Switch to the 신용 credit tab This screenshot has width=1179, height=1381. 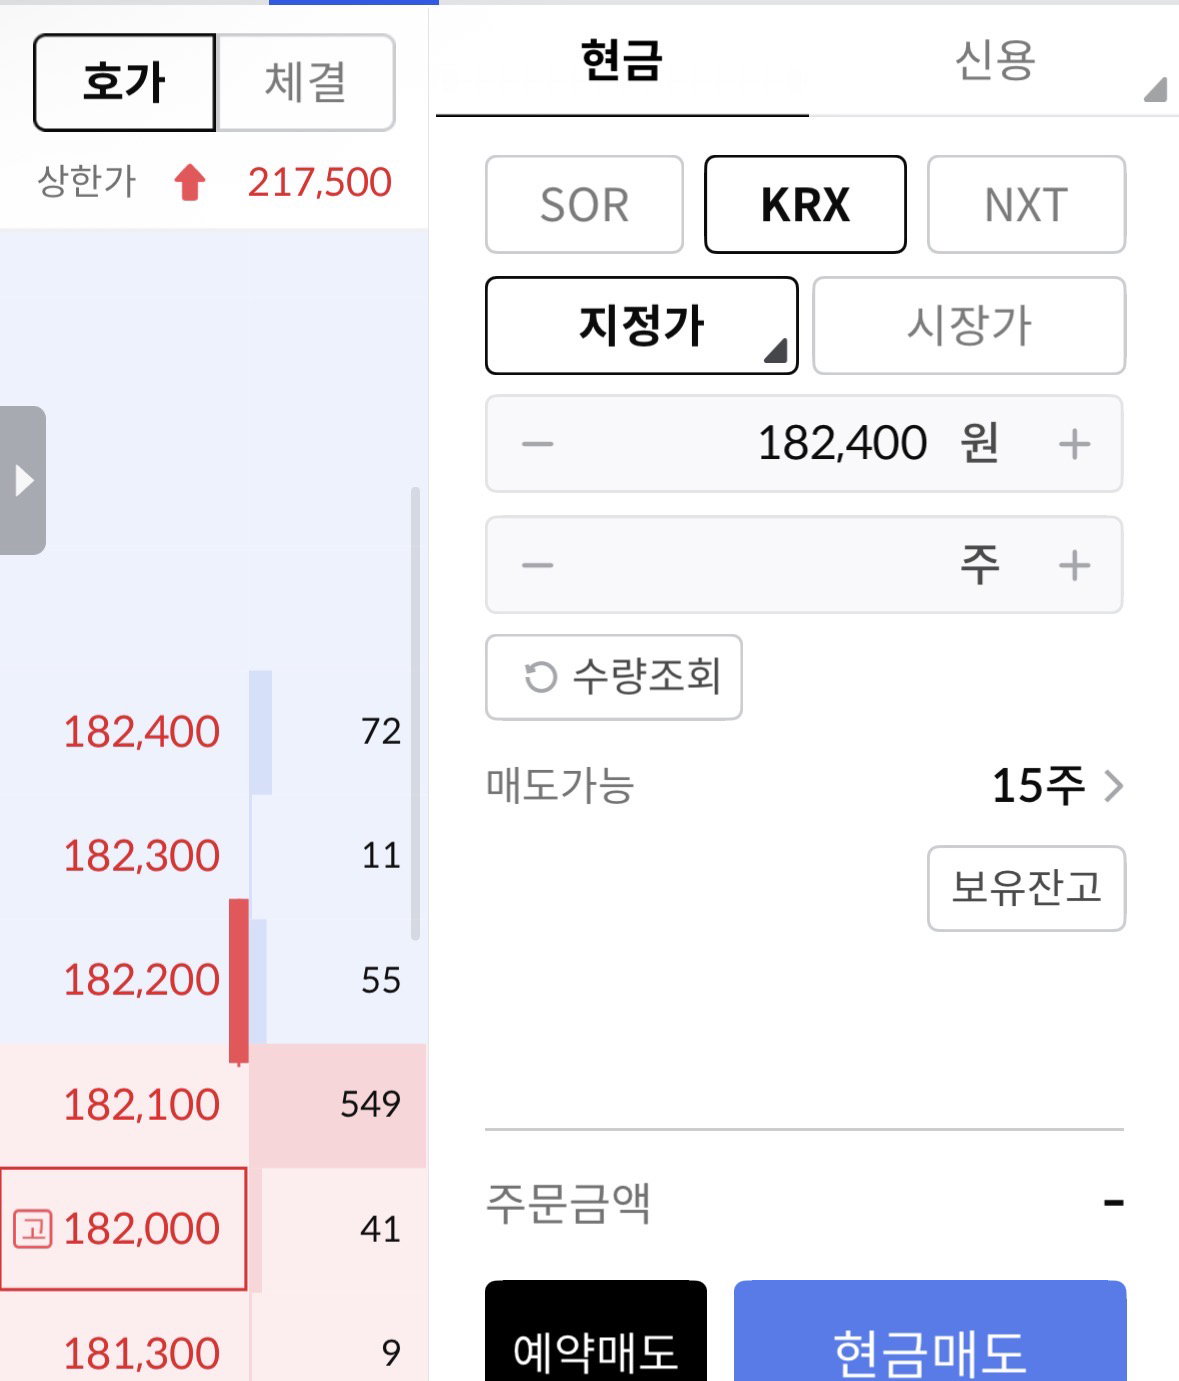pyautogui.click(x=994, y=61)
